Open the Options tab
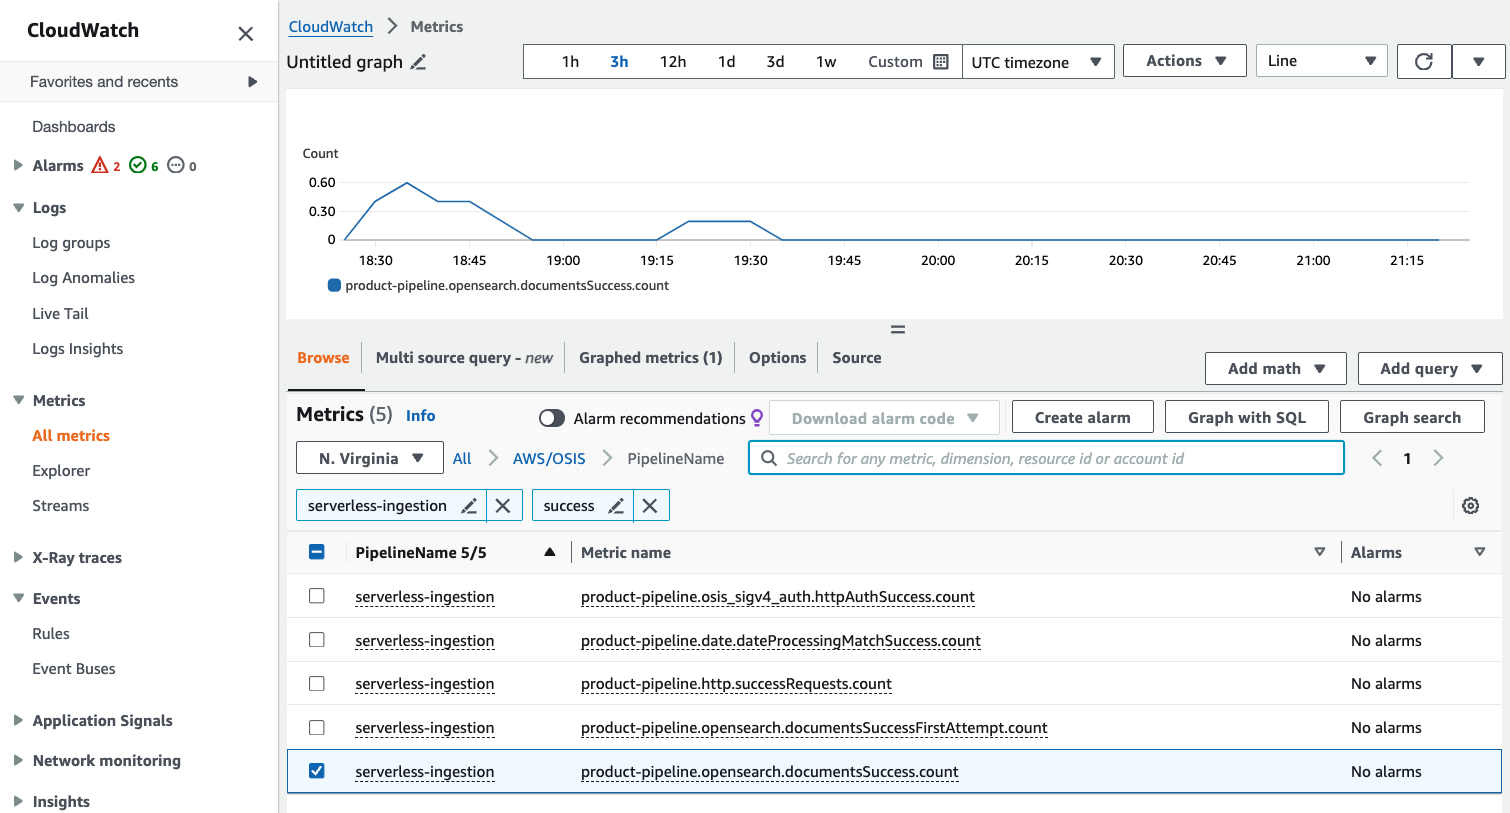Image resolution: width=1510 pixels, height=813 pixels. coord(777,358)
